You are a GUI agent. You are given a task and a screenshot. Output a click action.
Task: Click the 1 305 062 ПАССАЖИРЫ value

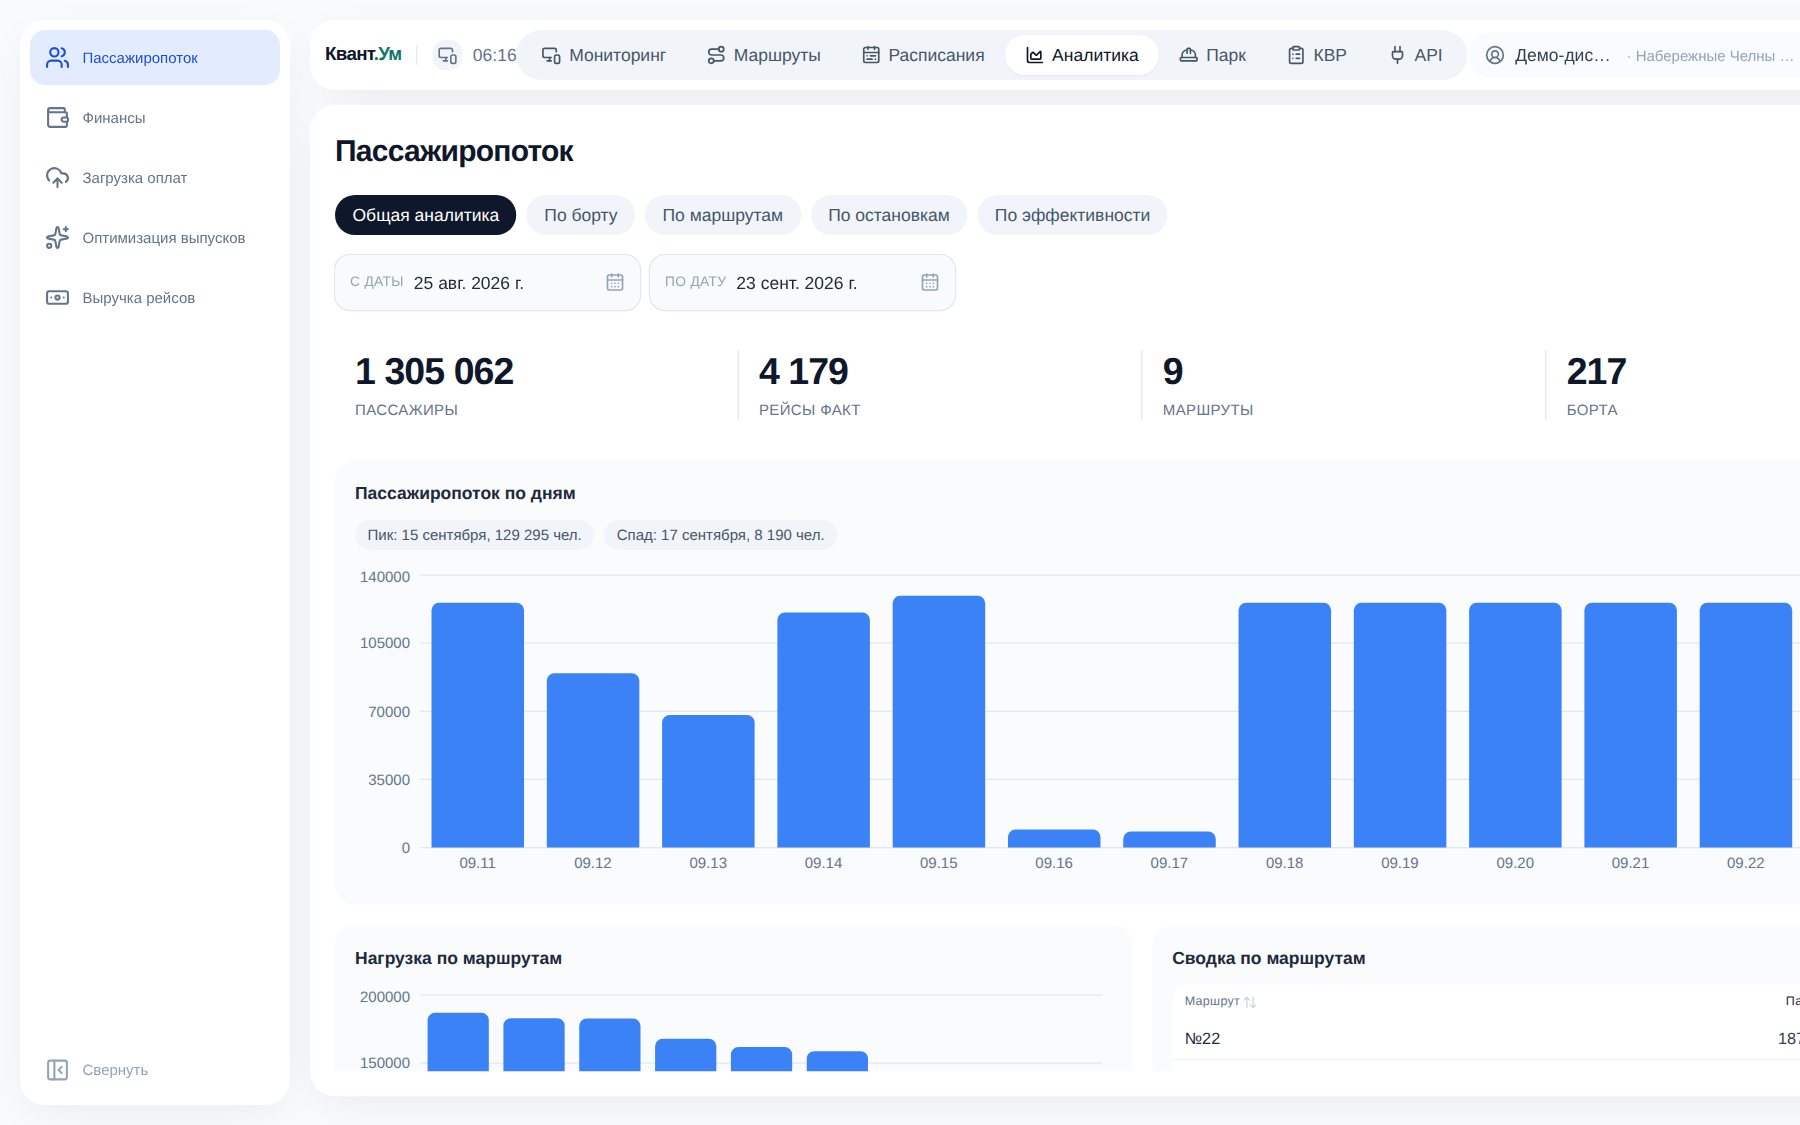pos(434,372)
